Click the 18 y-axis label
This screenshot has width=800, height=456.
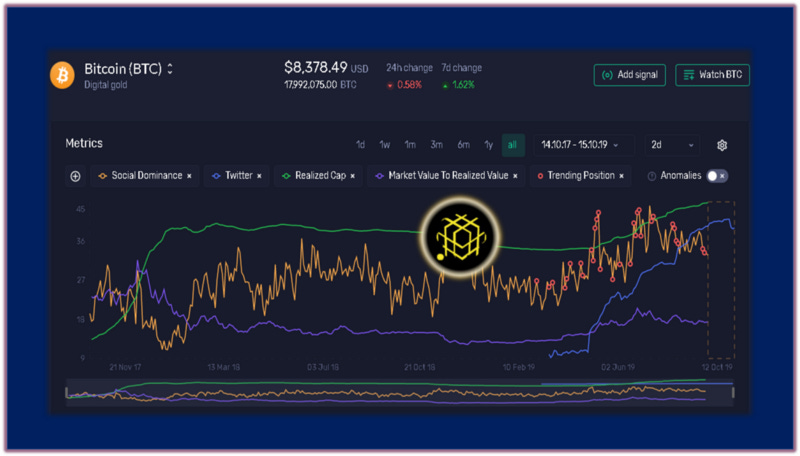coord(81,320)
